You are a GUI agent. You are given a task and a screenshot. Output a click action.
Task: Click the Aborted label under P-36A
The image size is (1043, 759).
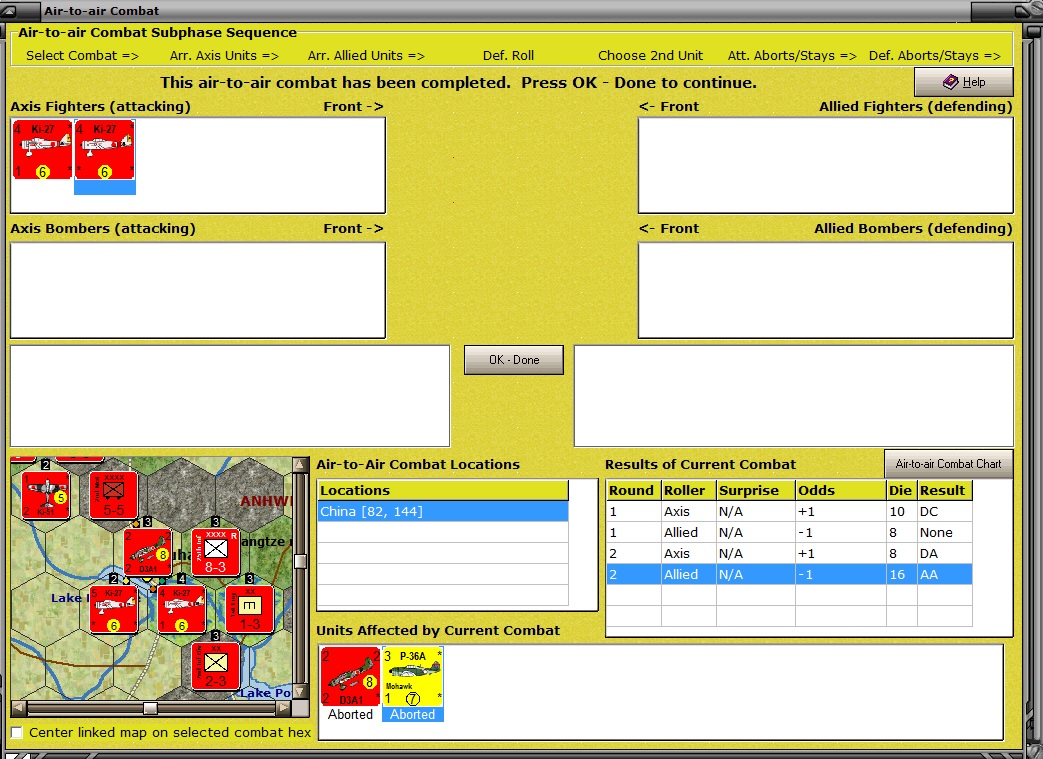click(x=412, y=714)
